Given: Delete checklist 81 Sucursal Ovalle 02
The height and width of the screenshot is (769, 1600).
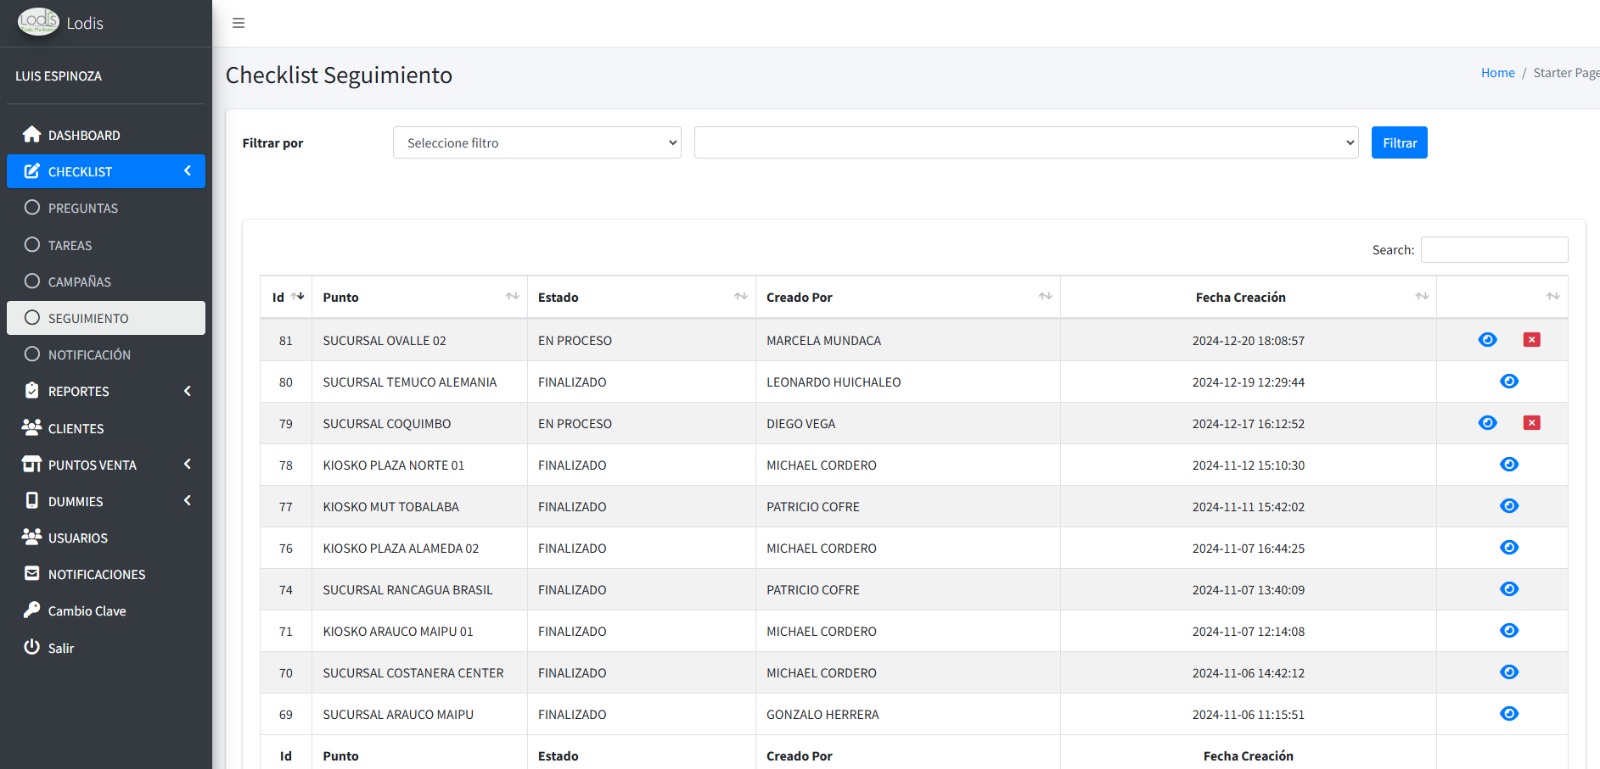Looking at the screenshot, I should pos(1531,340).
